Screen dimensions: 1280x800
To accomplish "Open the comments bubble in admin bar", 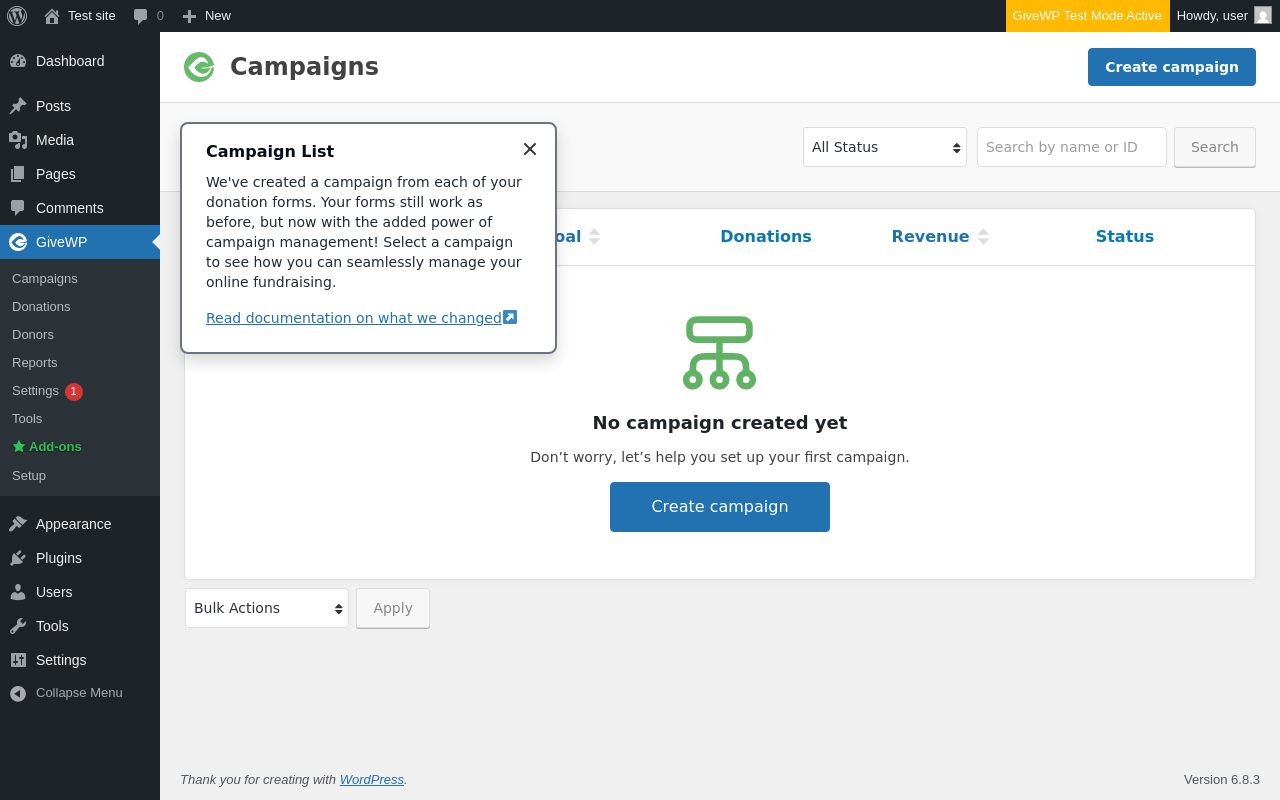I will pyautogui.click(x=141, y=16).
